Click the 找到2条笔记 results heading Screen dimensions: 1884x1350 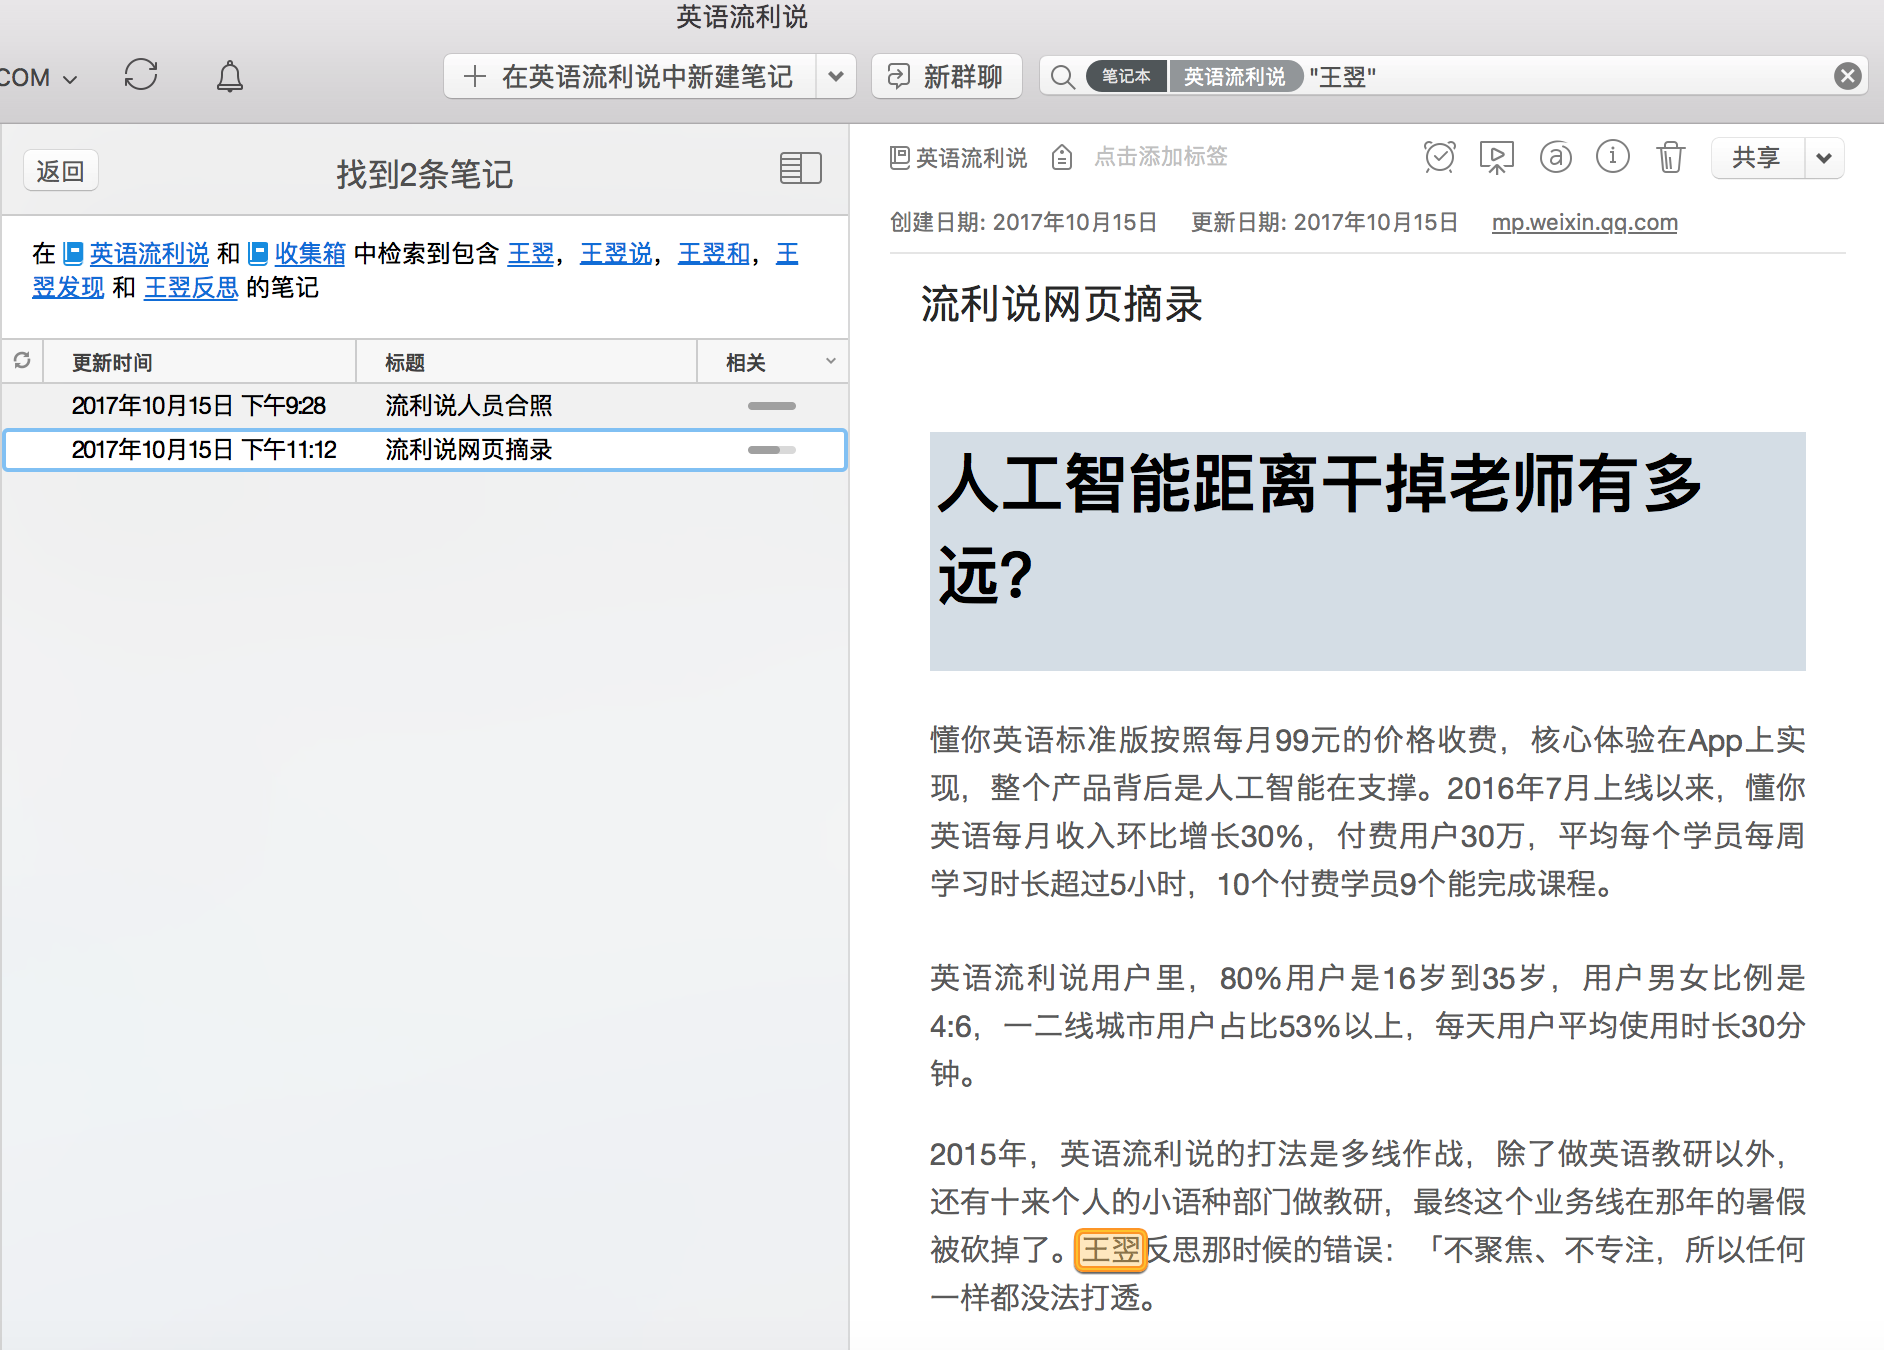point(425,175)
